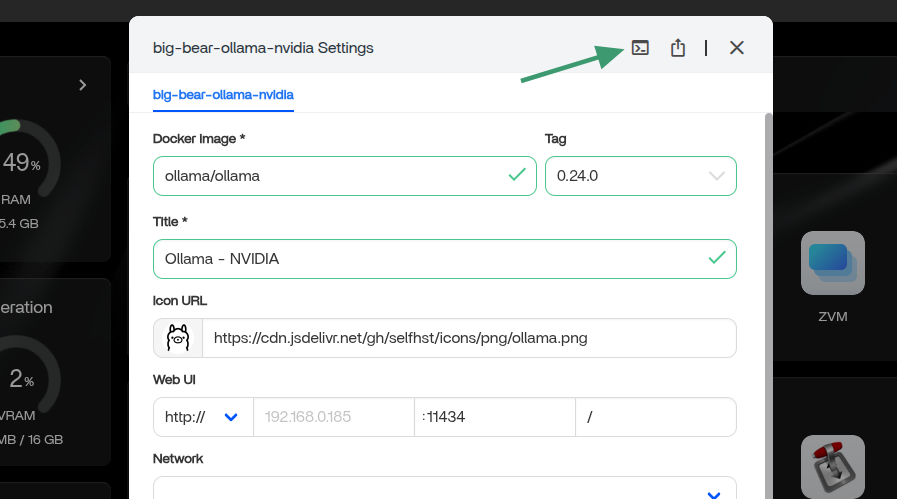The width and height of the screenshot is (897, 499).
Task: Close the big-bear-ollama-nvidia Settings dialog
Action: [x=737, y=47]
